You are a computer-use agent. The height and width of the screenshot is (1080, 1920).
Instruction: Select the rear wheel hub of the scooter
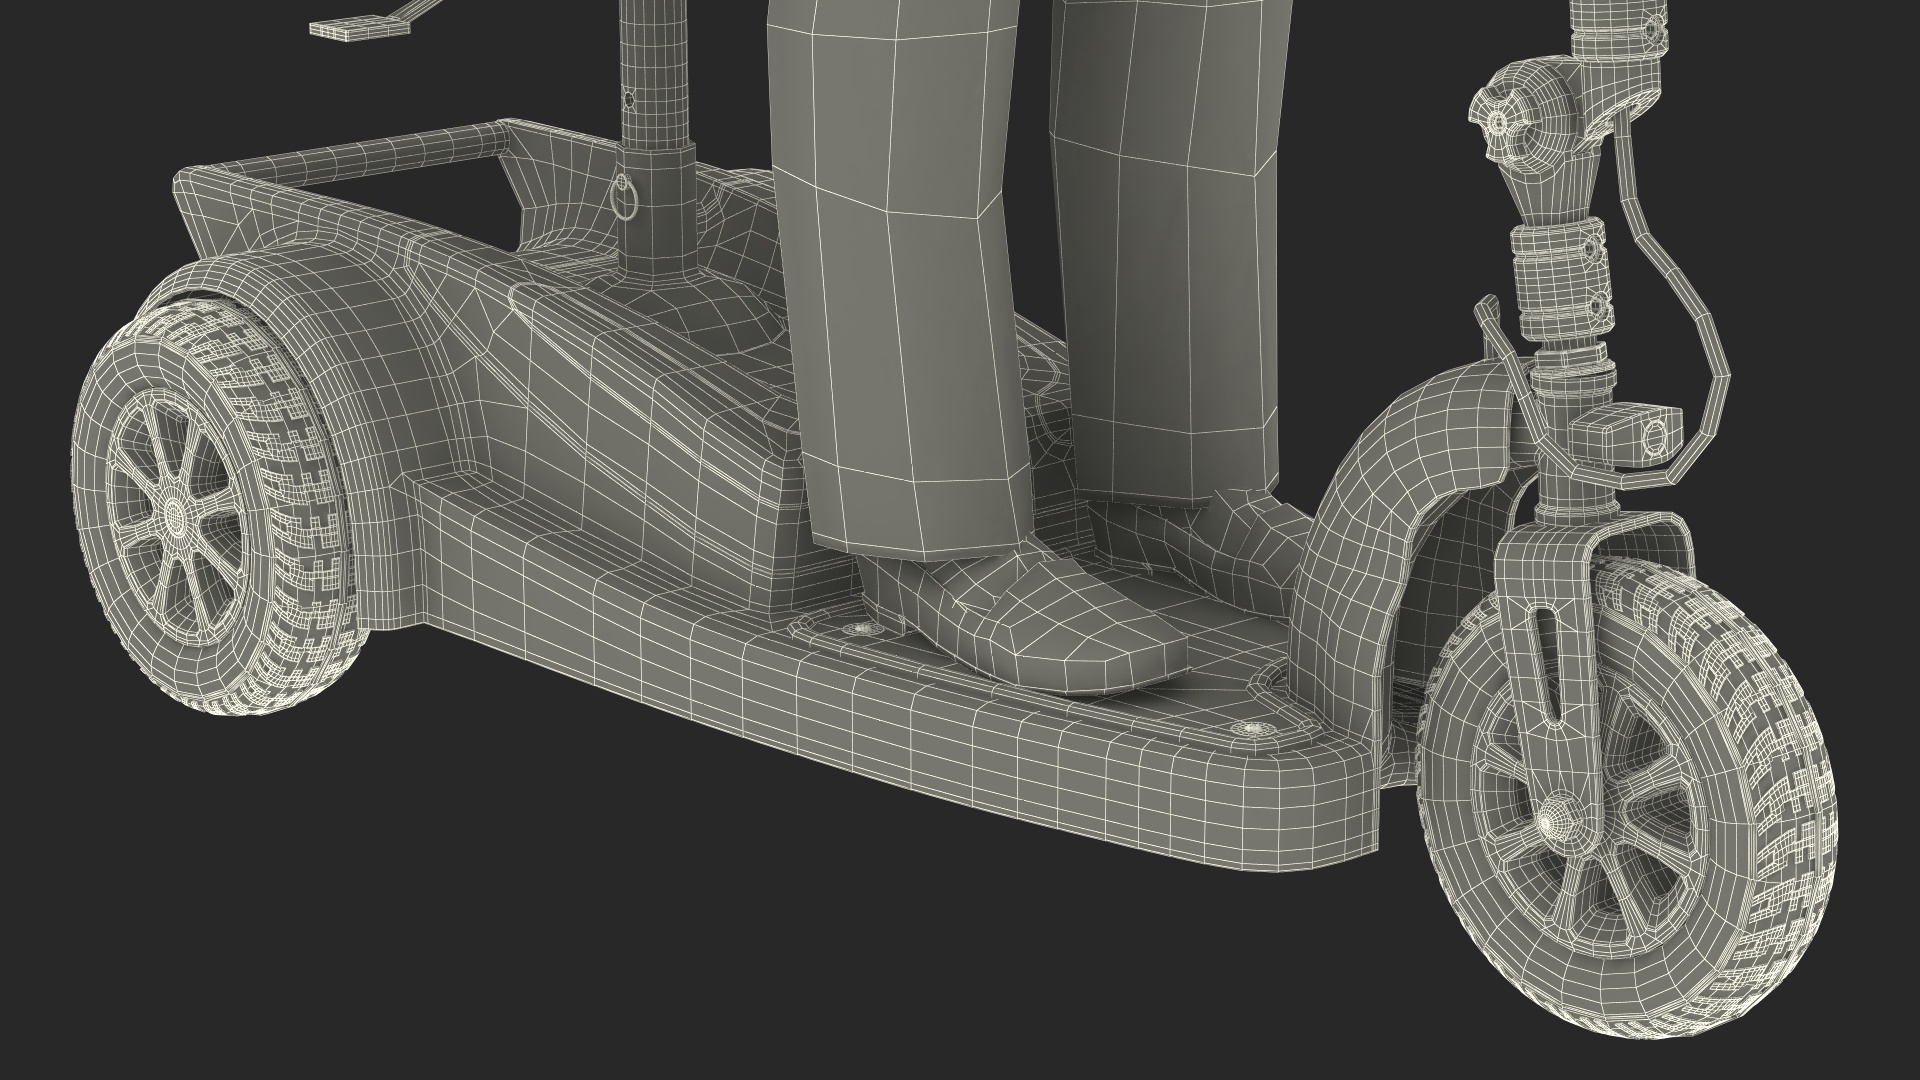(176, 516)
